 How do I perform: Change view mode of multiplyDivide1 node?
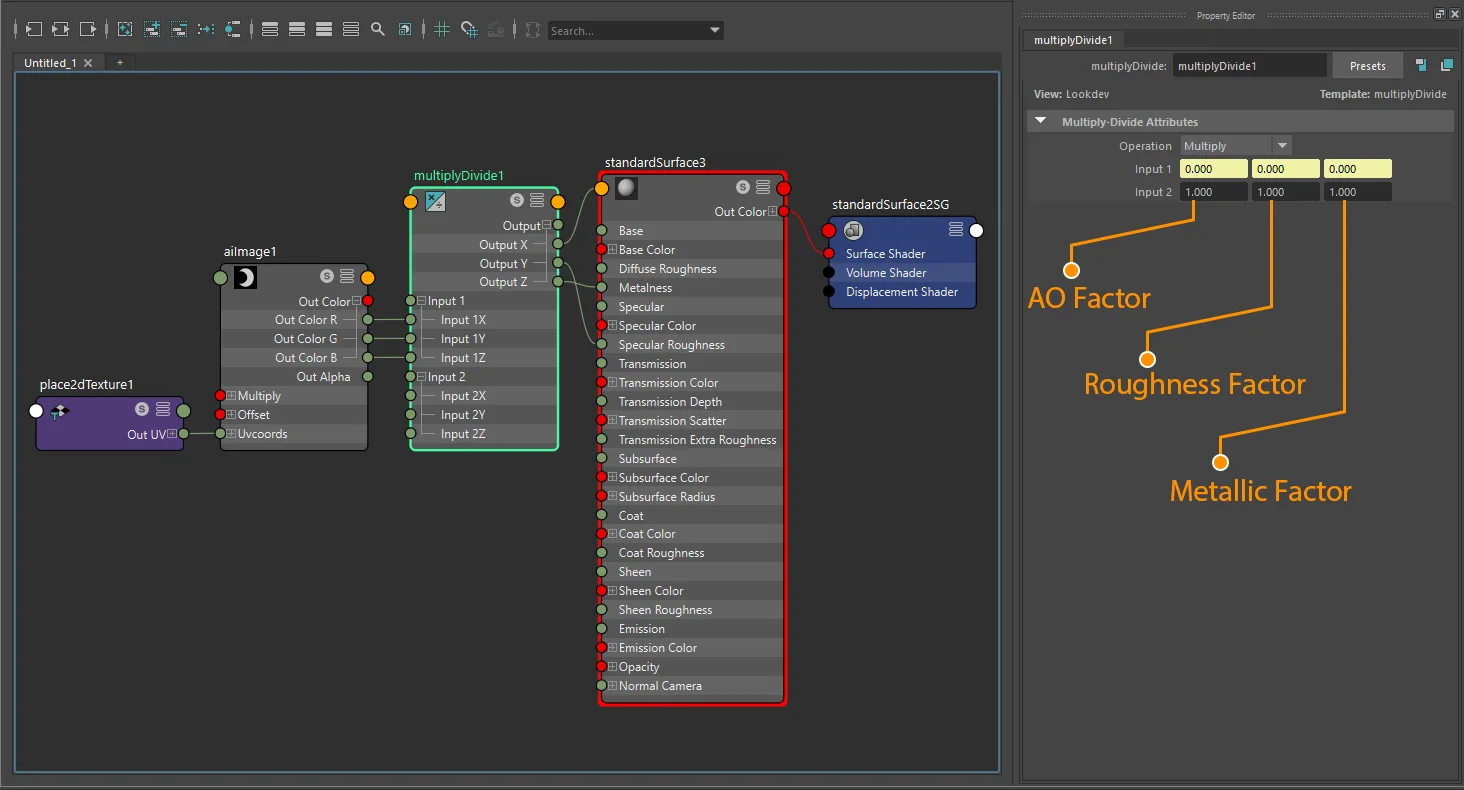(x=537, y=200)
